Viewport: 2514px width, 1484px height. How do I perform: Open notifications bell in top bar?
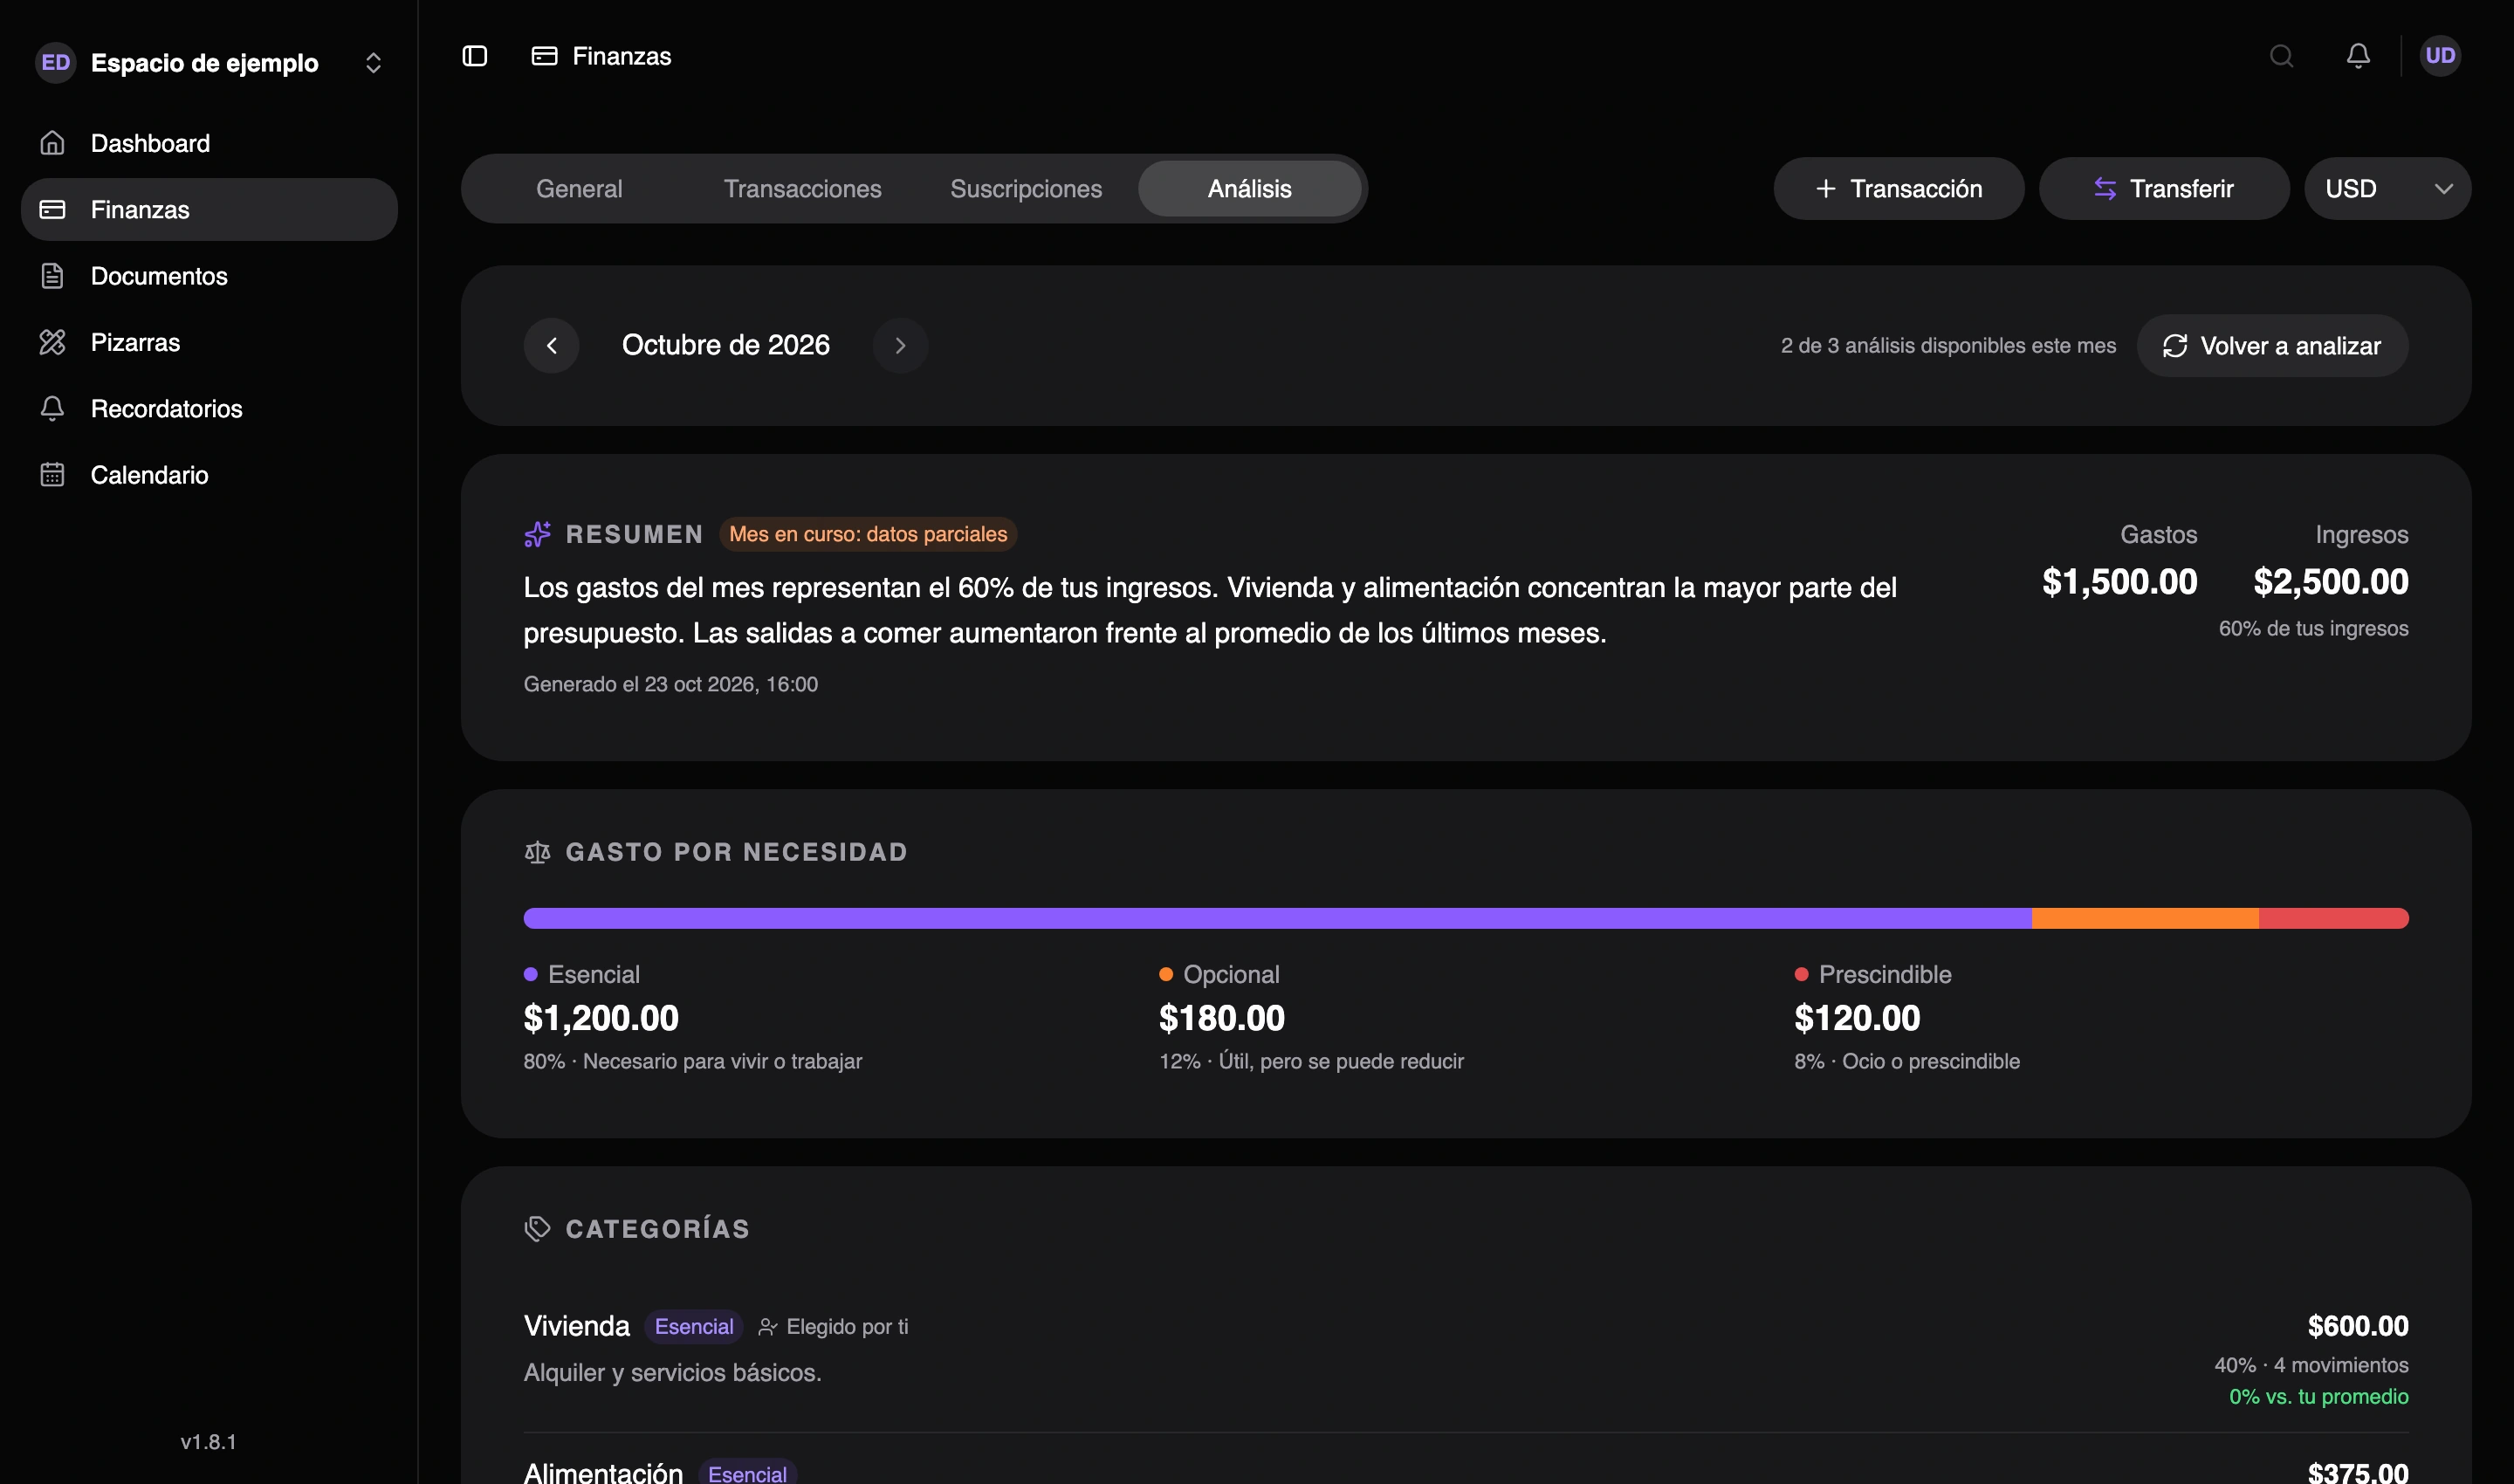(x=2358, y=56)
